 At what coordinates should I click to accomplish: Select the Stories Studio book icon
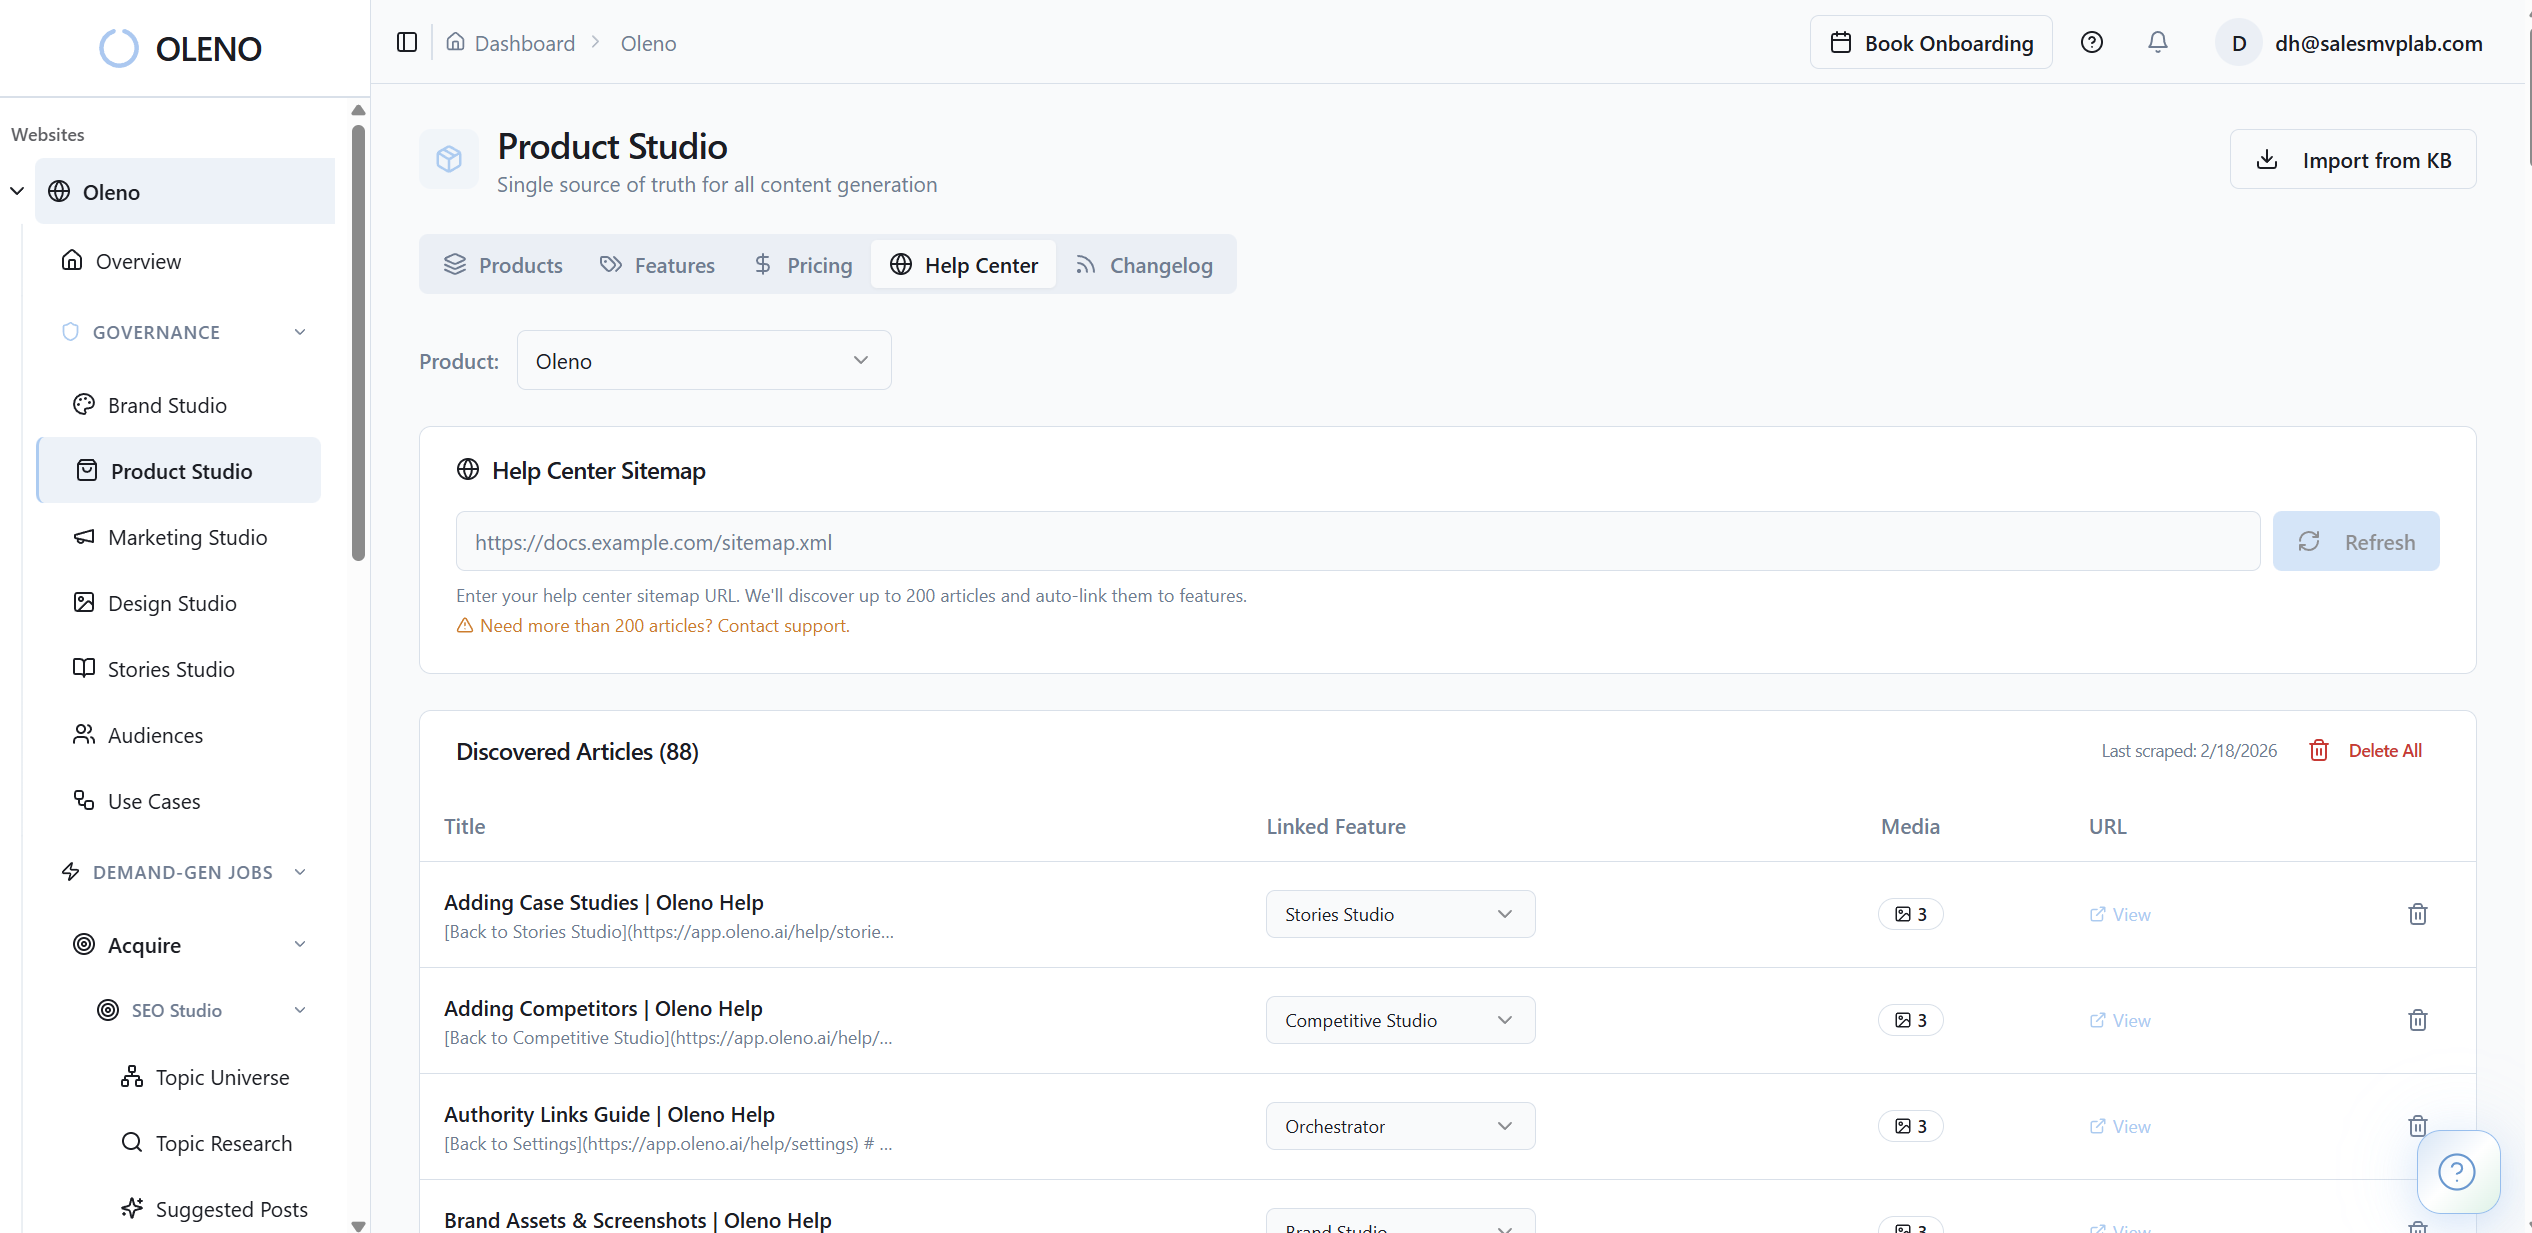[x=85, y=669]
